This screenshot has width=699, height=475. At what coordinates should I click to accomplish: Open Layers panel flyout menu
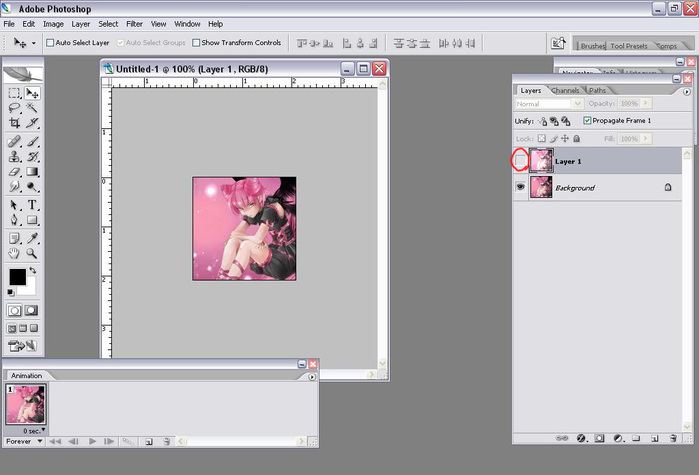point(687,92)
